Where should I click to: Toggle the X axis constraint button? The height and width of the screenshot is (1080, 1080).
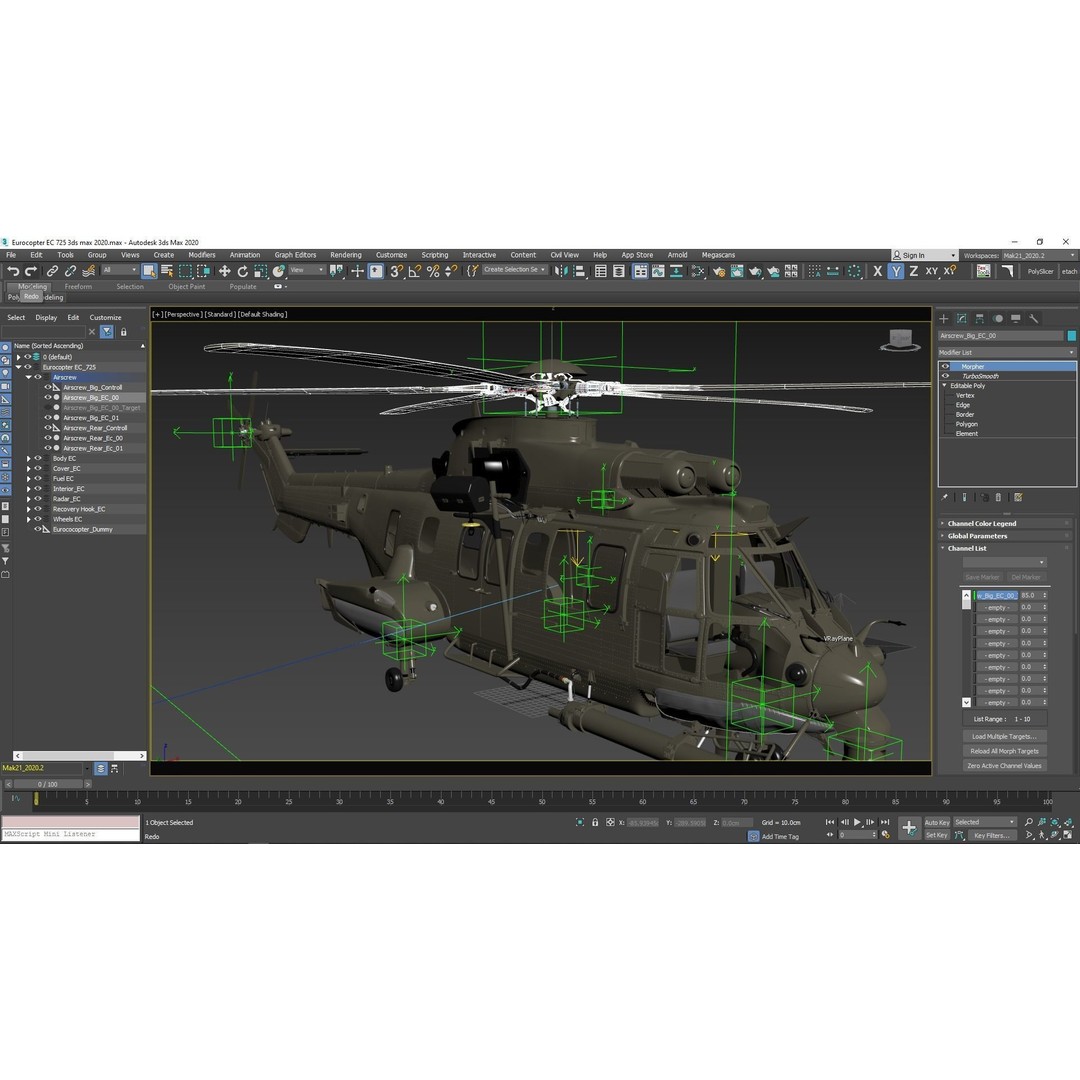coord(878,271)
